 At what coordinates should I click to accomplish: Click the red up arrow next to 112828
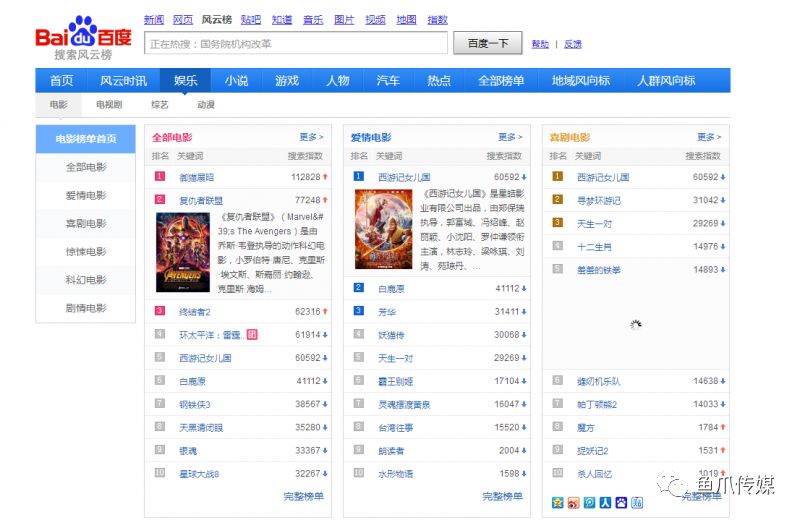(325, 177)
